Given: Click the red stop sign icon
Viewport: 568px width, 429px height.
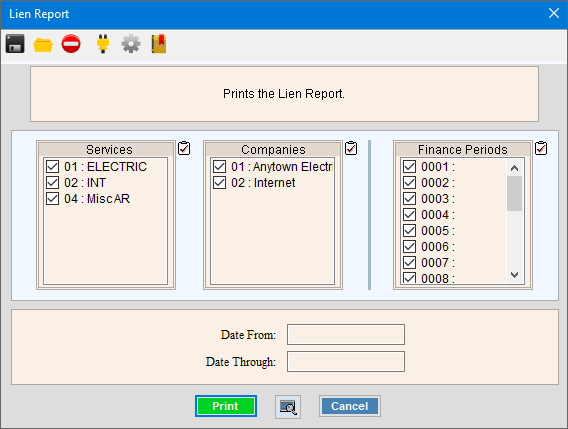Looking at the screenshot, I should click(71, 44).
